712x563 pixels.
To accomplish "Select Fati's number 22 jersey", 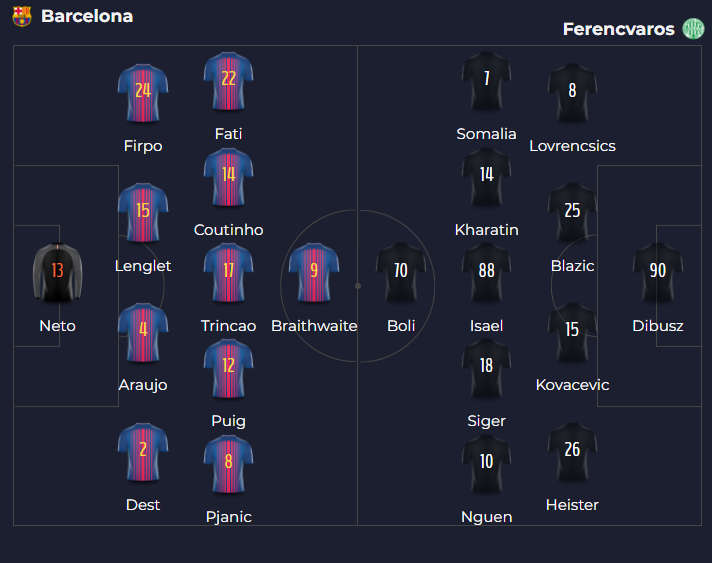I will (228, 81).
